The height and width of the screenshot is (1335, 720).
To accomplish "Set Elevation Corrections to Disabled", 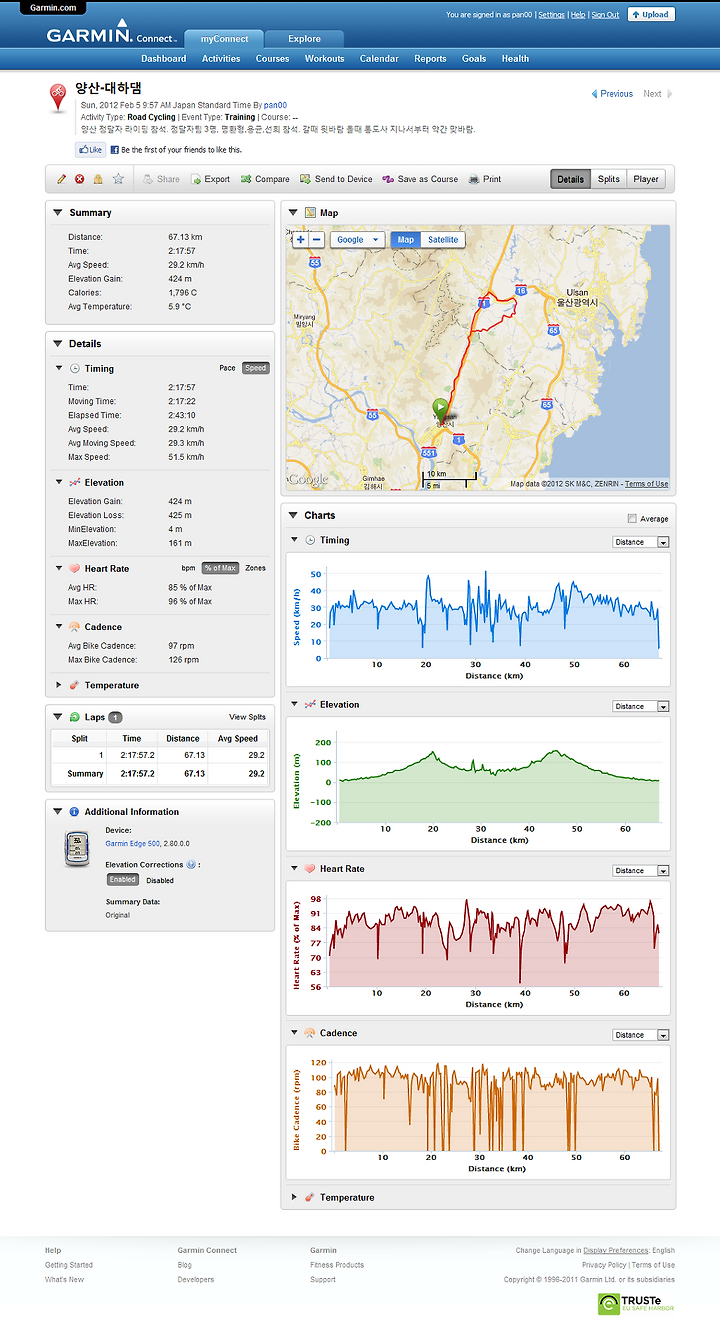I will coord(160,880).
